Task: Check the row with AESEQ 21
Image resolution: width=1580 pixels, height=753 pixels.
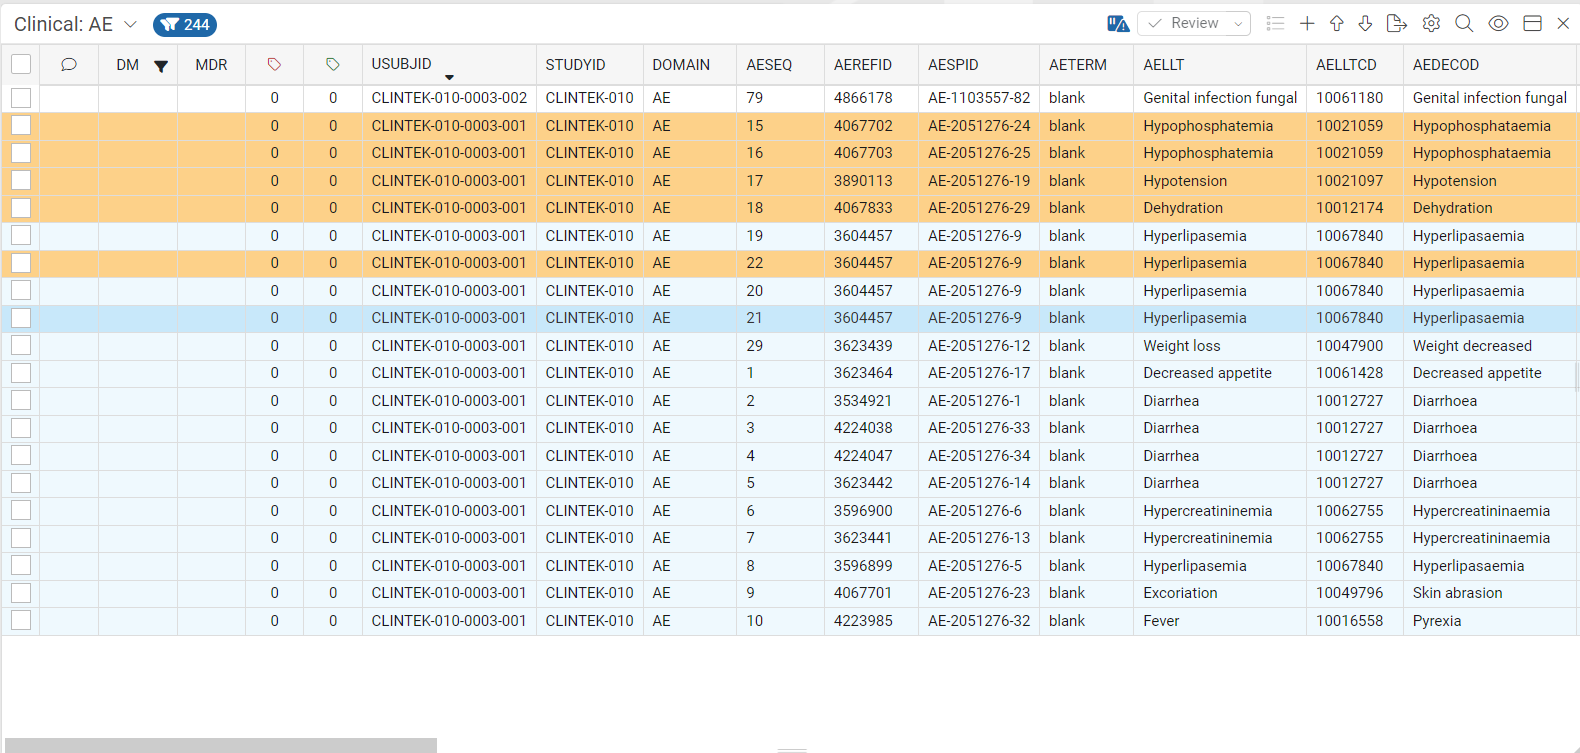Action: pyautogui.click(x=21, y=318)
